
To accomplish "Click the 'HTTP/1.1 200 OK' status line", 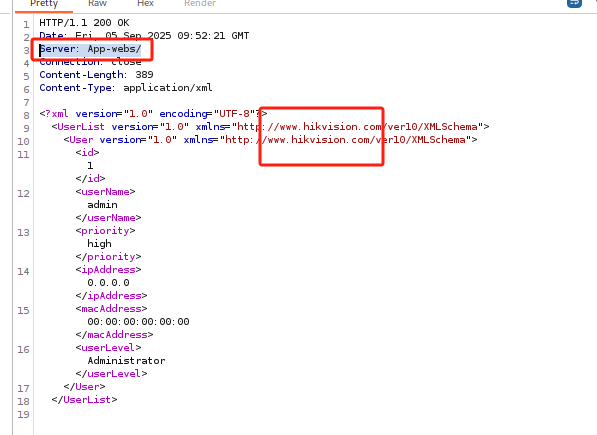I will pyautogui.click(x=84, y=23).
